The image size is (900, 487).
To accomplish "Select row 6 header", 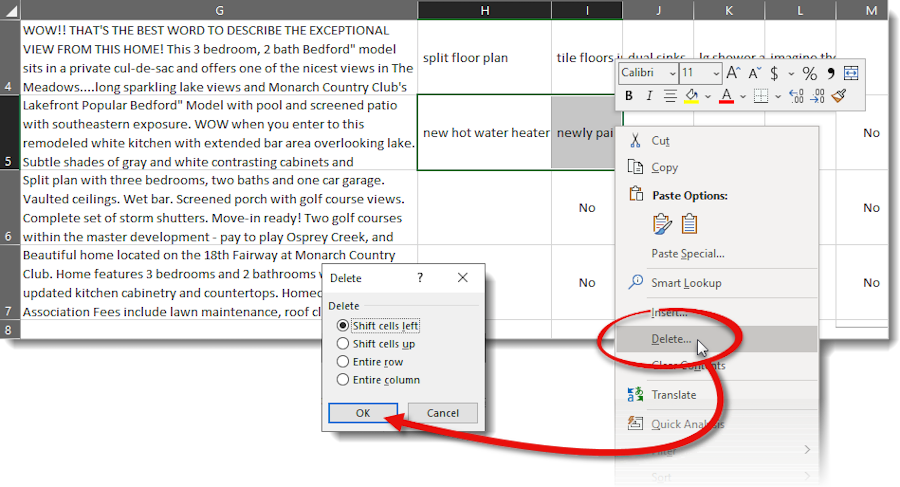I will click(10, 207).
